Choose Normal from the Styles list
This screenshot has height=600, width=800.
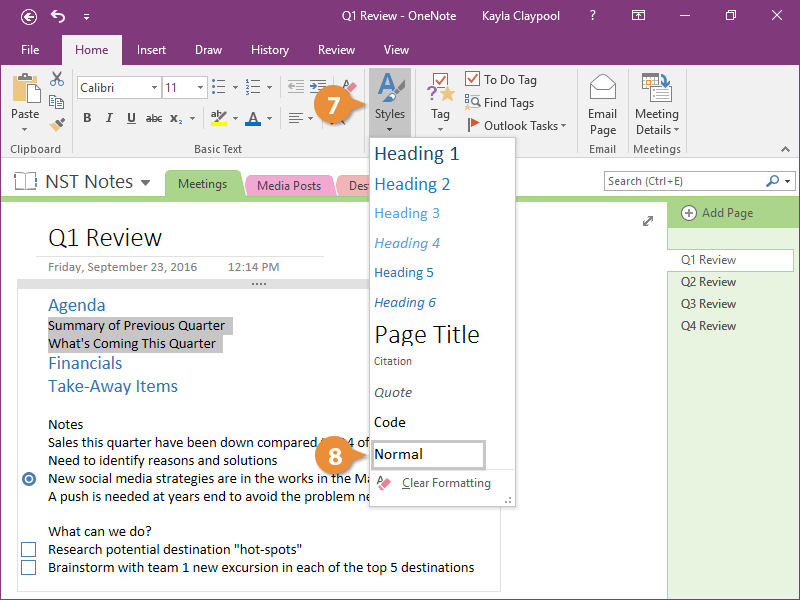point(428,454)
